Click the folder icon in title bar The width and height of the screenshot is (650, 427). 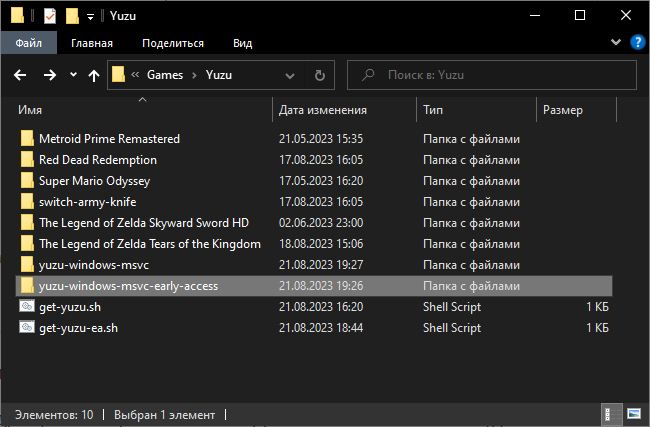coord(17,16)
